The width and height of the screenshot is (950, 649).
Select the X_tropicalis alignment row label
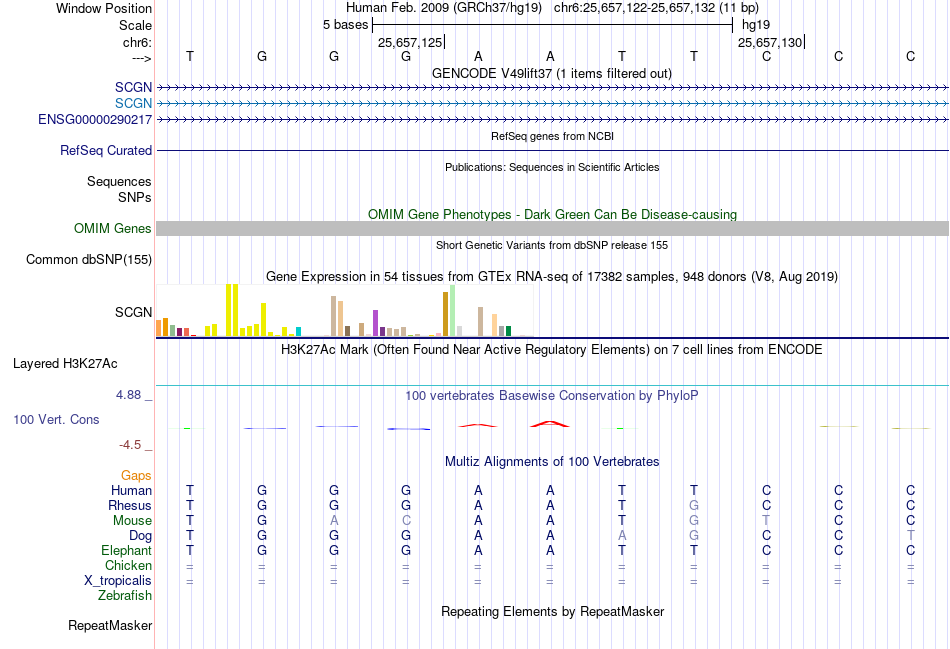[x=118, y=581]
